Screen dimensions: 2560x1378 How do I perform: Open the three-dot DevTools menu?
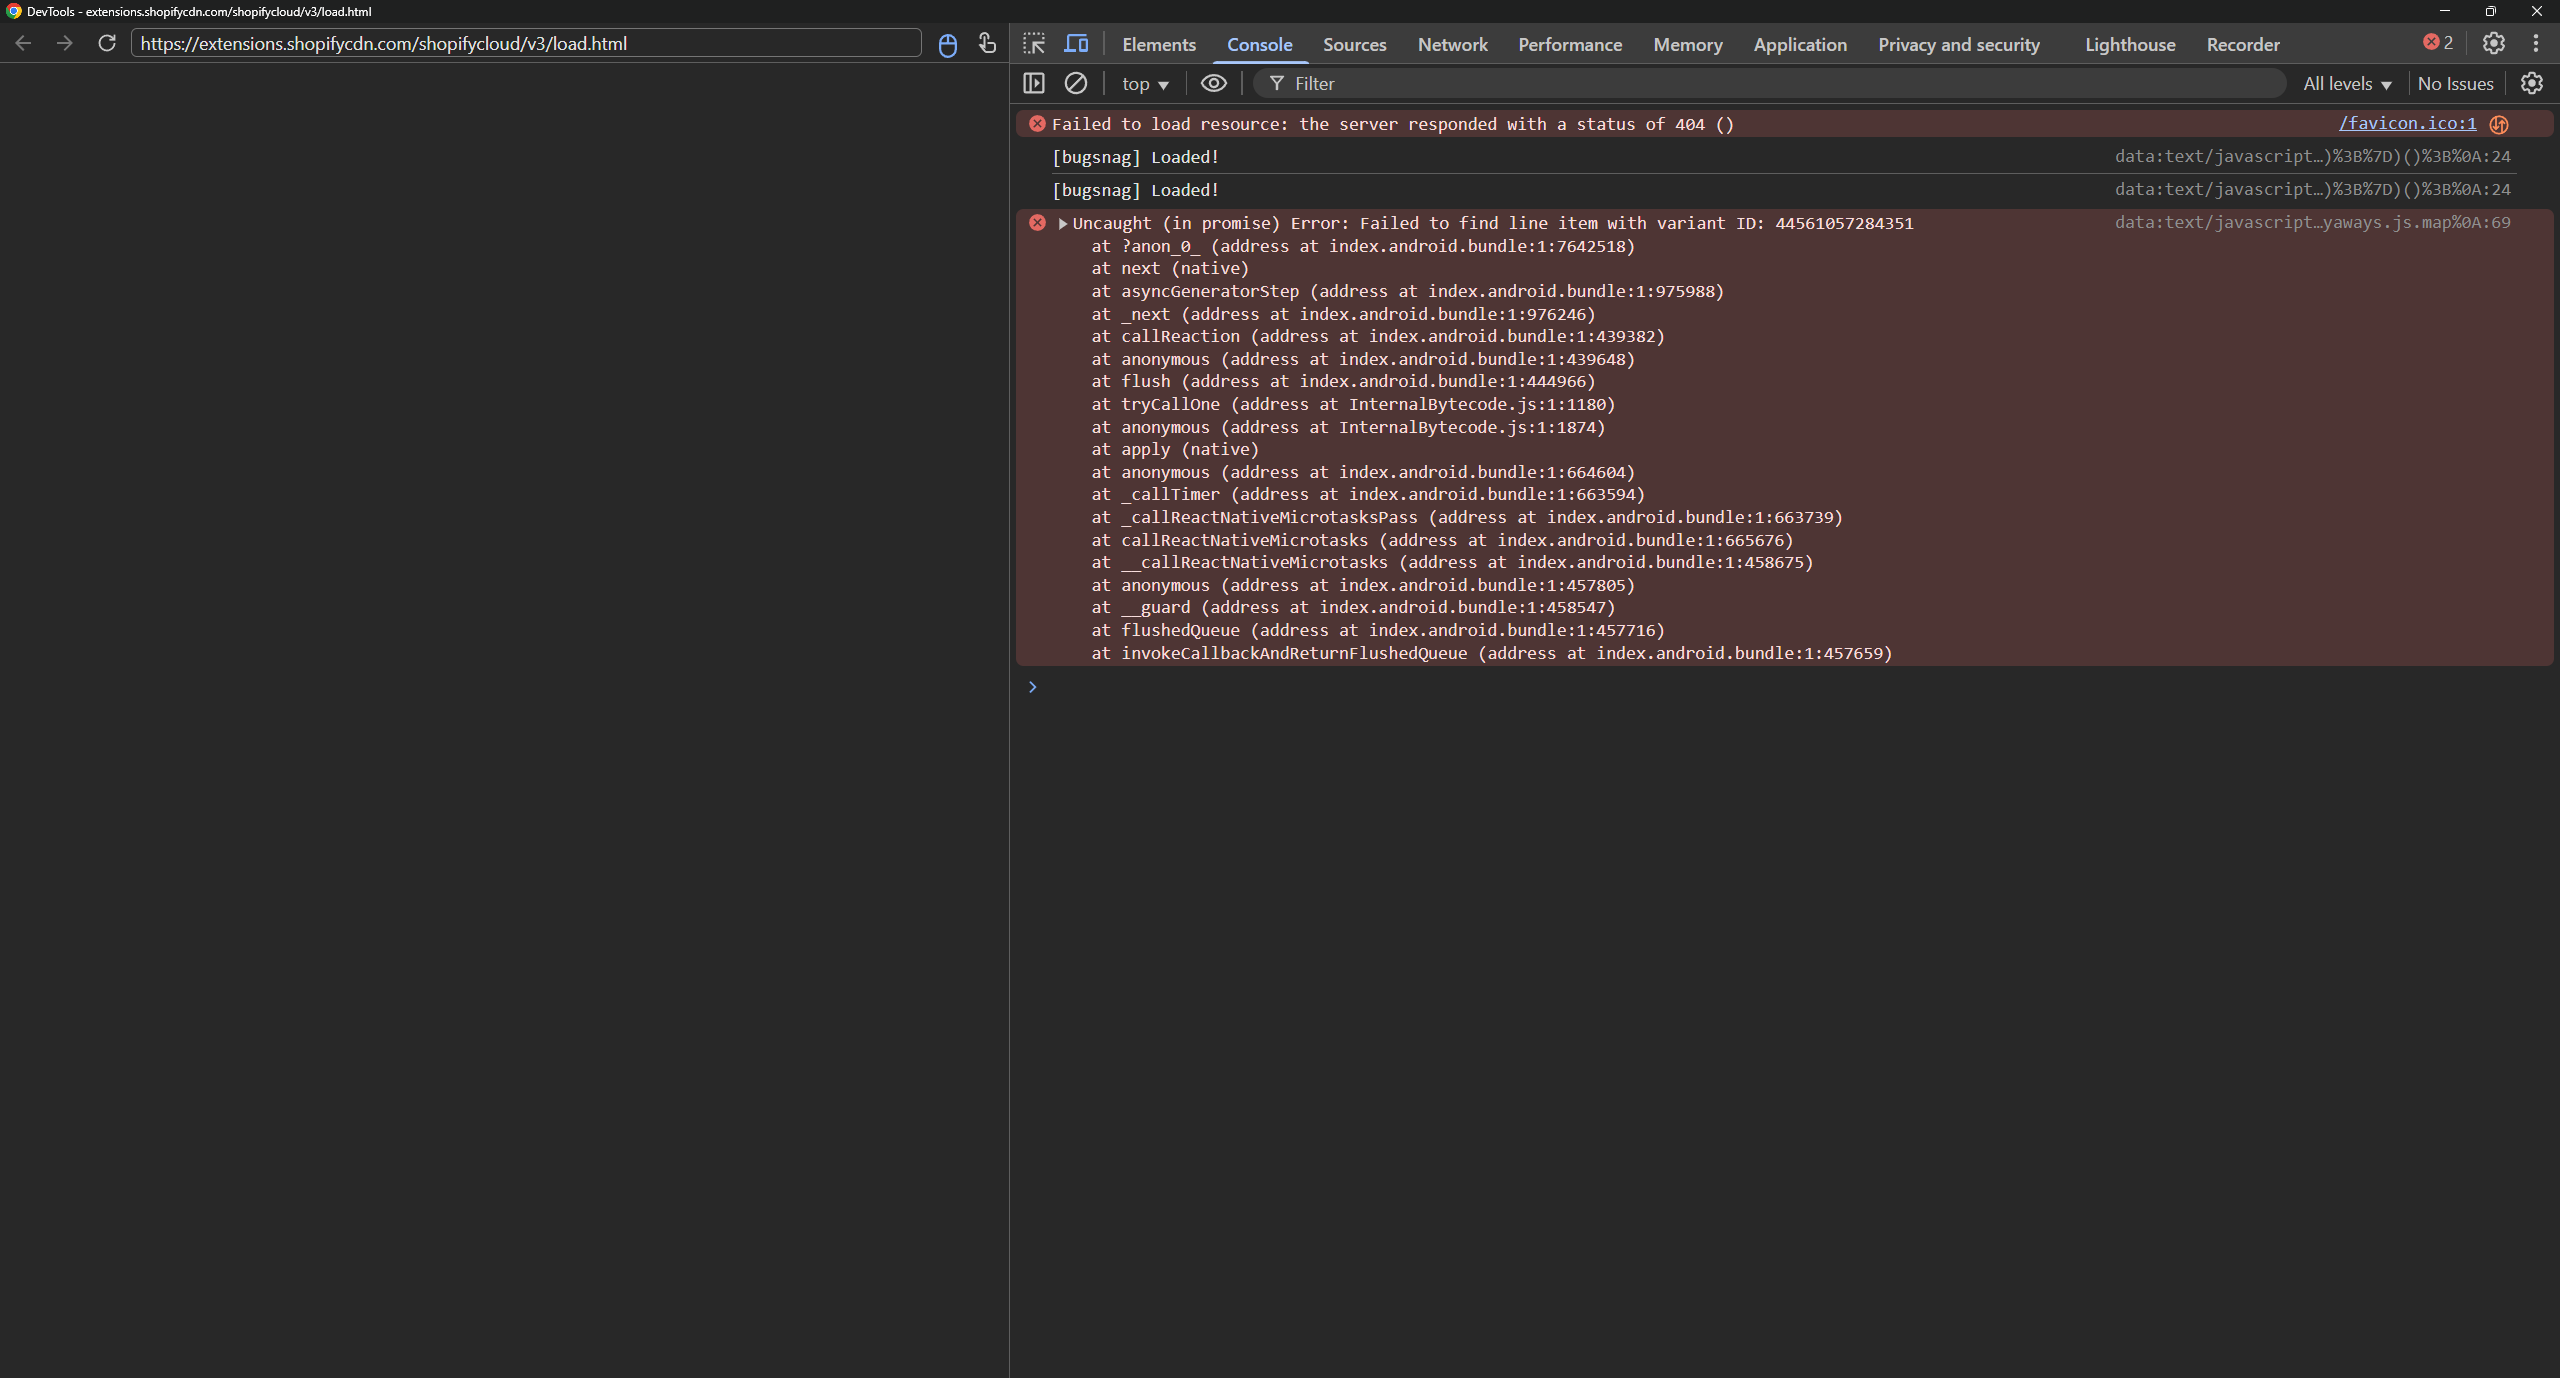tap(2535, 44)
